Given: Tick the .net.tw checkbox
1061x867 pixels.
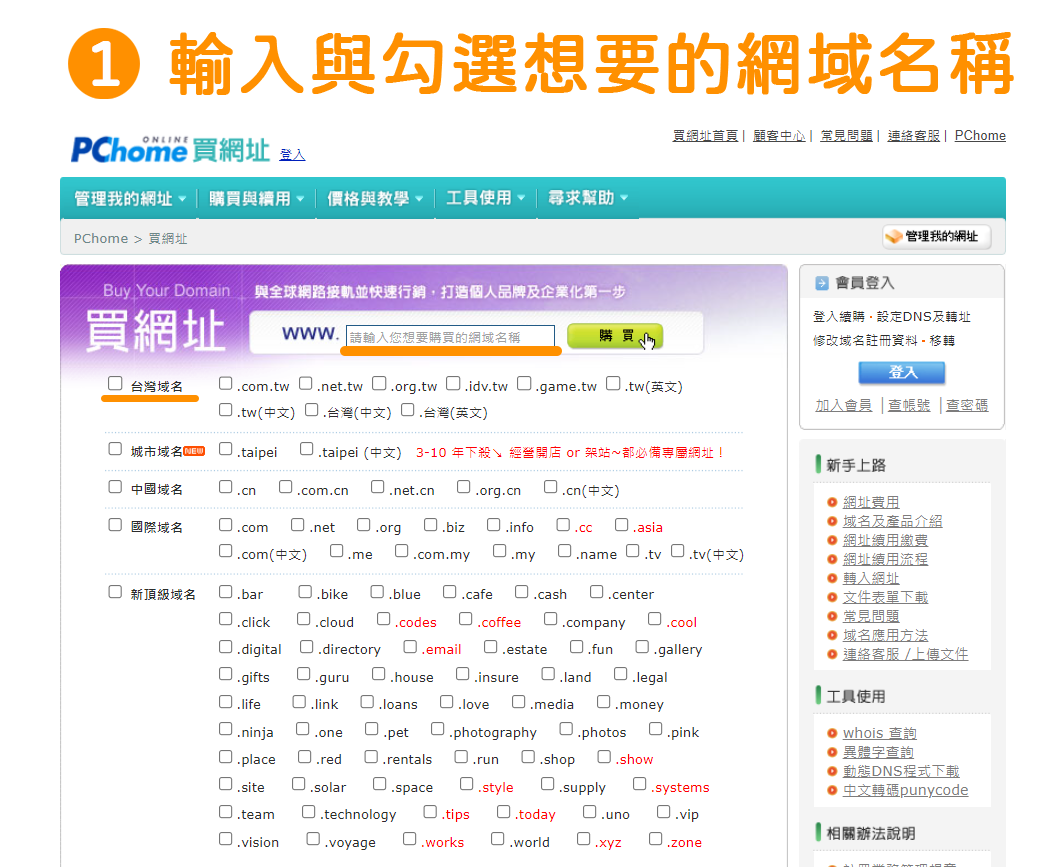Looking at the screenshot, I should tap(305, 384).
